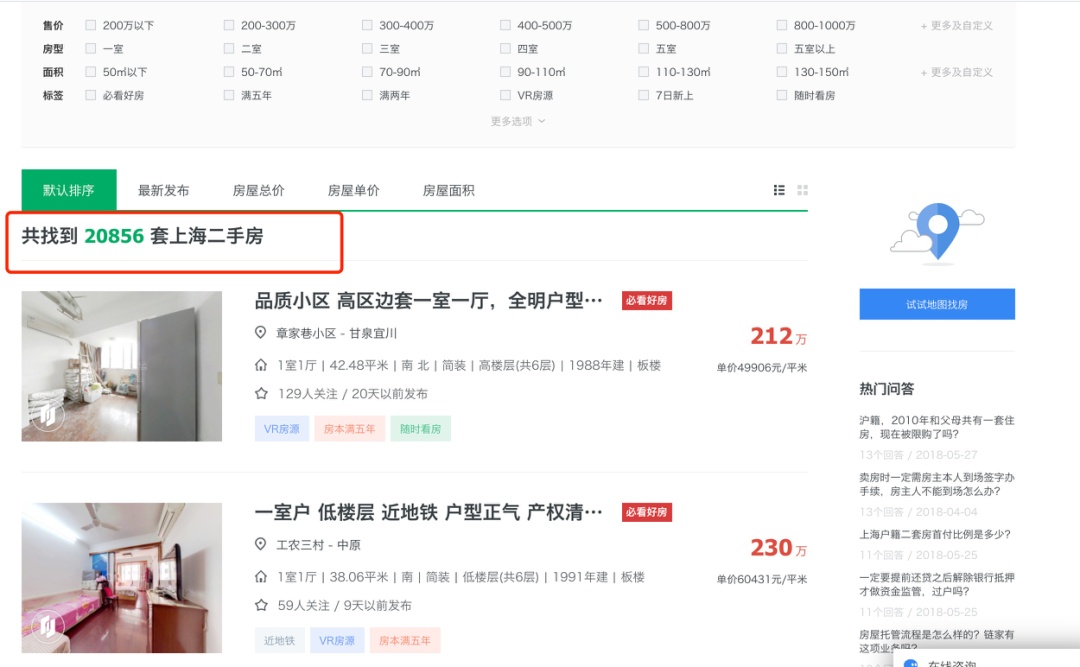Enable the 三室 room type checkbox

pos(368,49)
